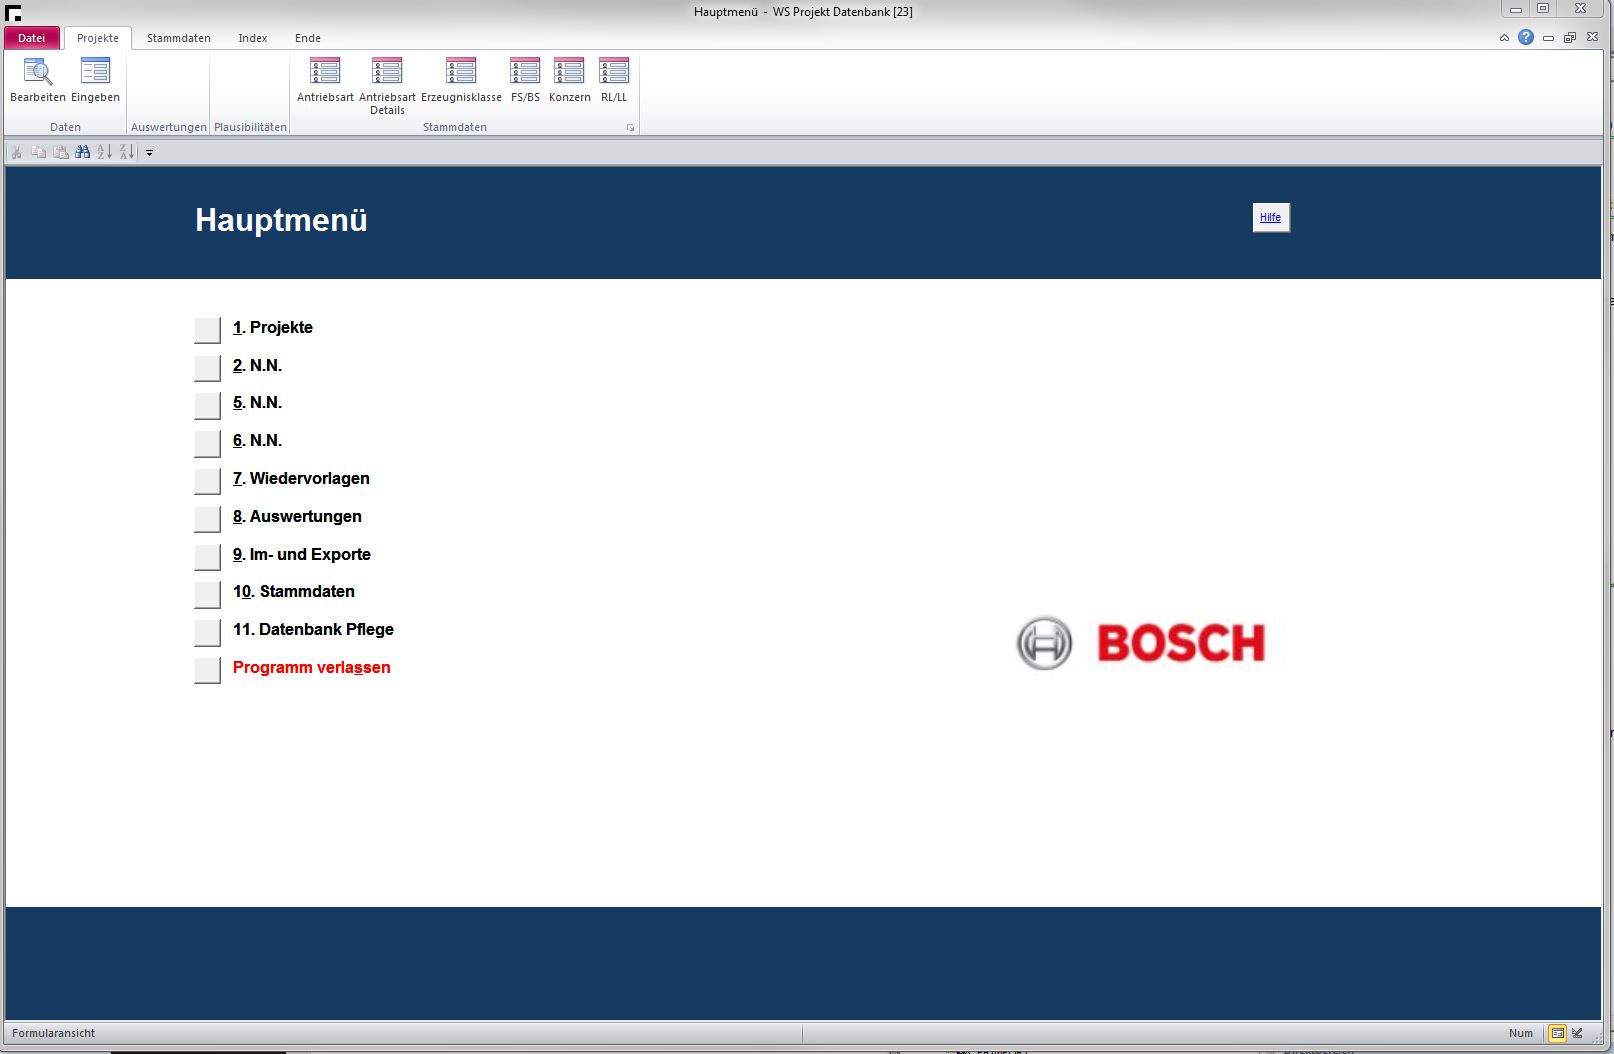Click the Auswertungen ribbon group label
The image size is (1614, 1054).
(169, 127)
